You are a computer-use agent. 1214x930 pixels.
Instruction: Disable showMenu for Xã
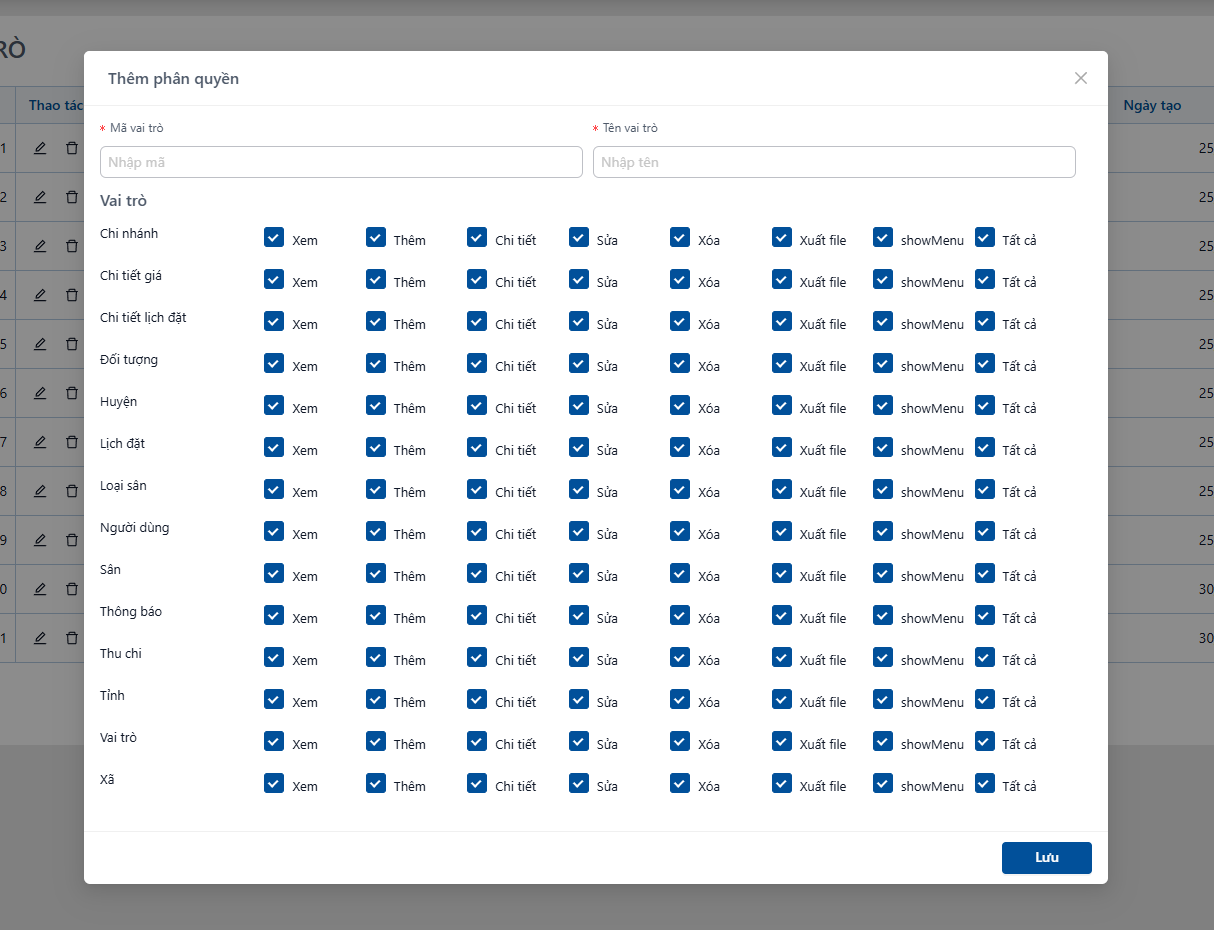click(883, 783)
